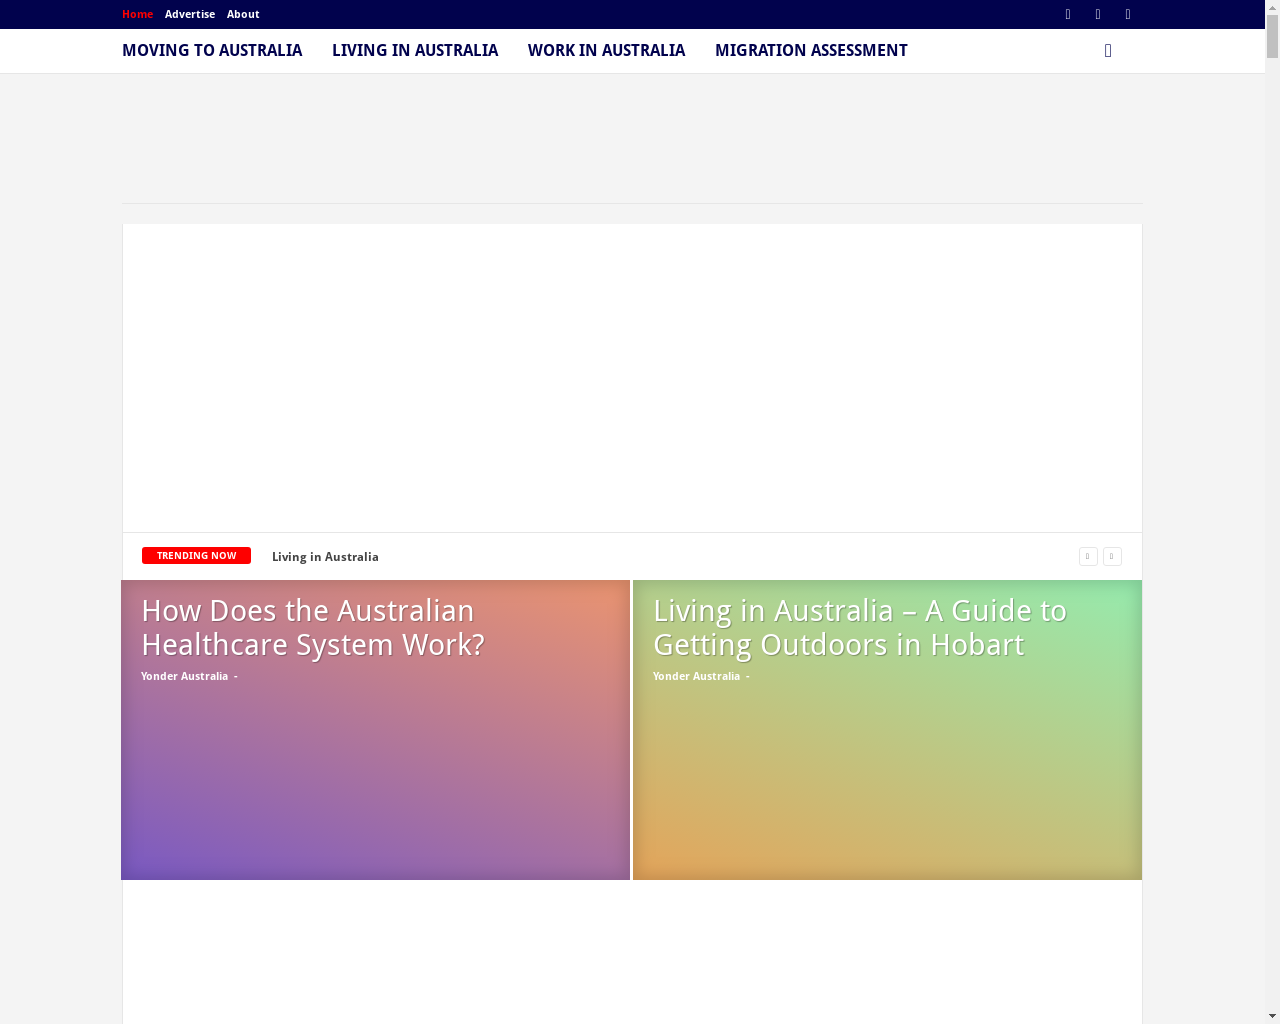
Task: Open the trending 'Living in Australia' story
Action: coord(325,557)
